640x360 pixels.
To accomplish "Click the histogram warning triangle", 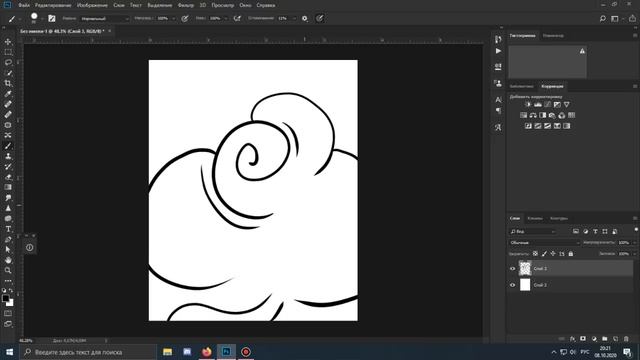I will point(582,51).
